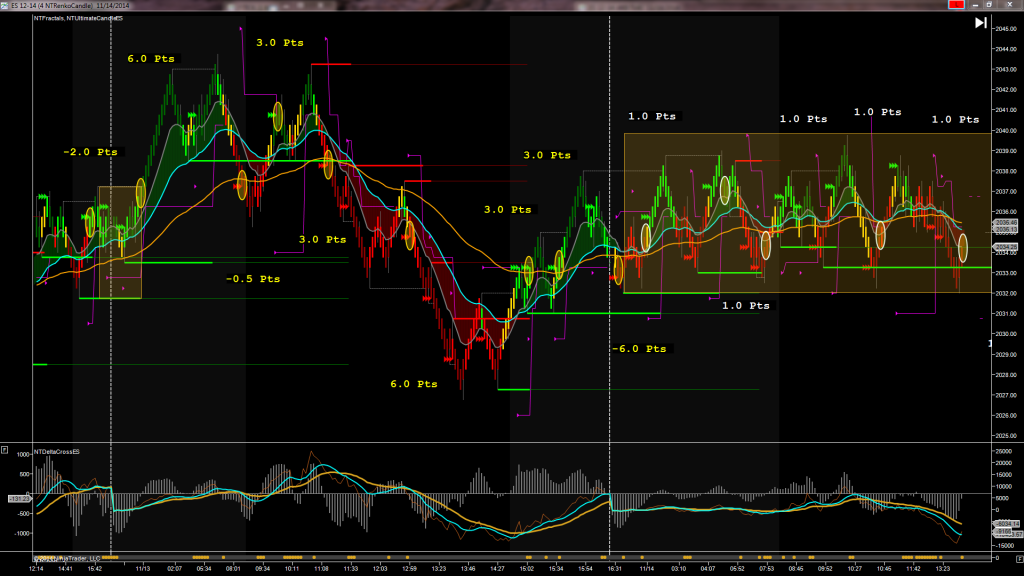Click the 25000 label on indicator axis
The image size is (1024, 576).
click(x=1002, y=451)
